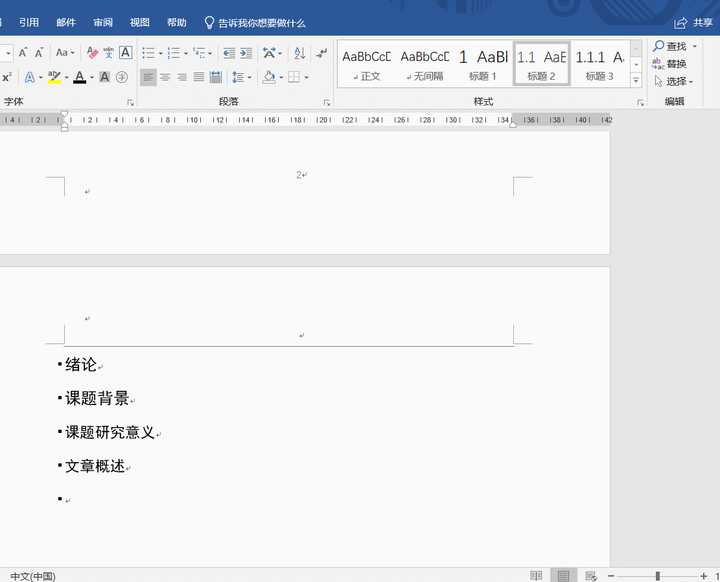The image size is (720, 582).
Task: Insert an enclosed character
Action: [122, 77]
